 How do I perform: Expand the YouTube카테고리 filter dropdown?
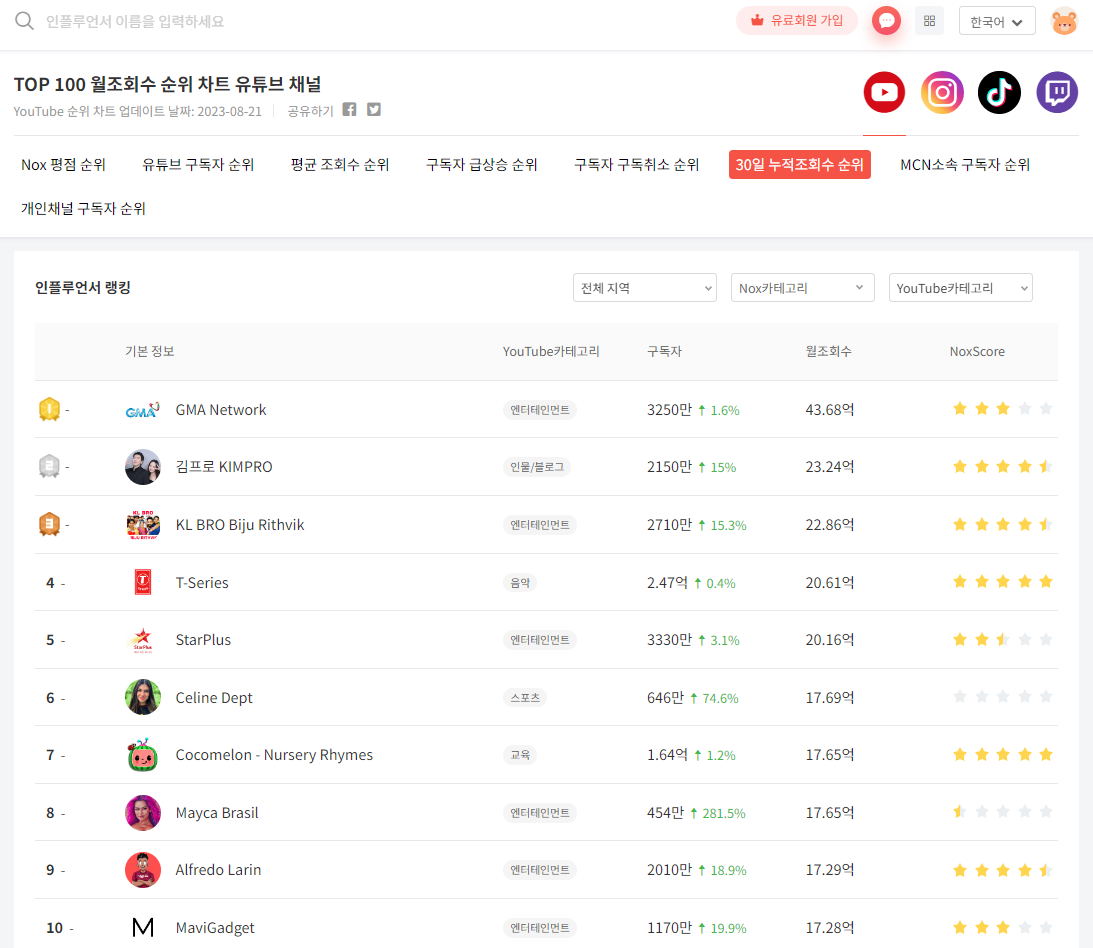(961, 288)
